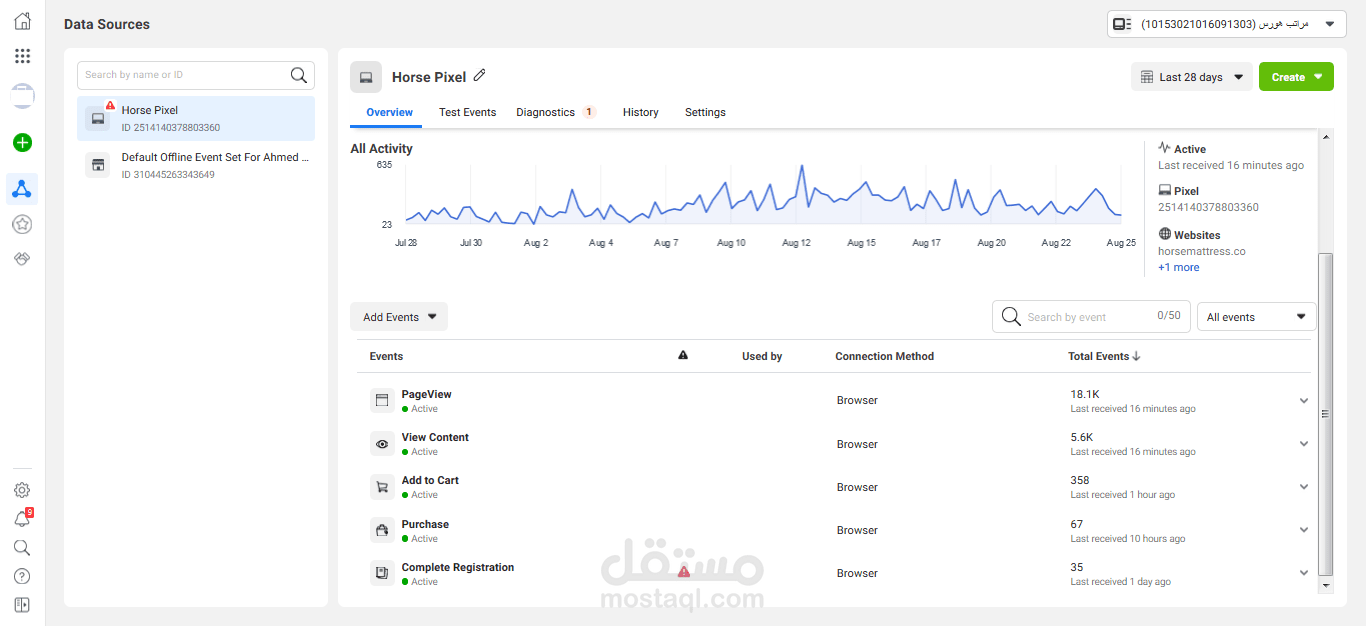Select Default Offline Event Set For Ahmed
This screenshot has height=626, width=1366.
click(x=196, y=165)
